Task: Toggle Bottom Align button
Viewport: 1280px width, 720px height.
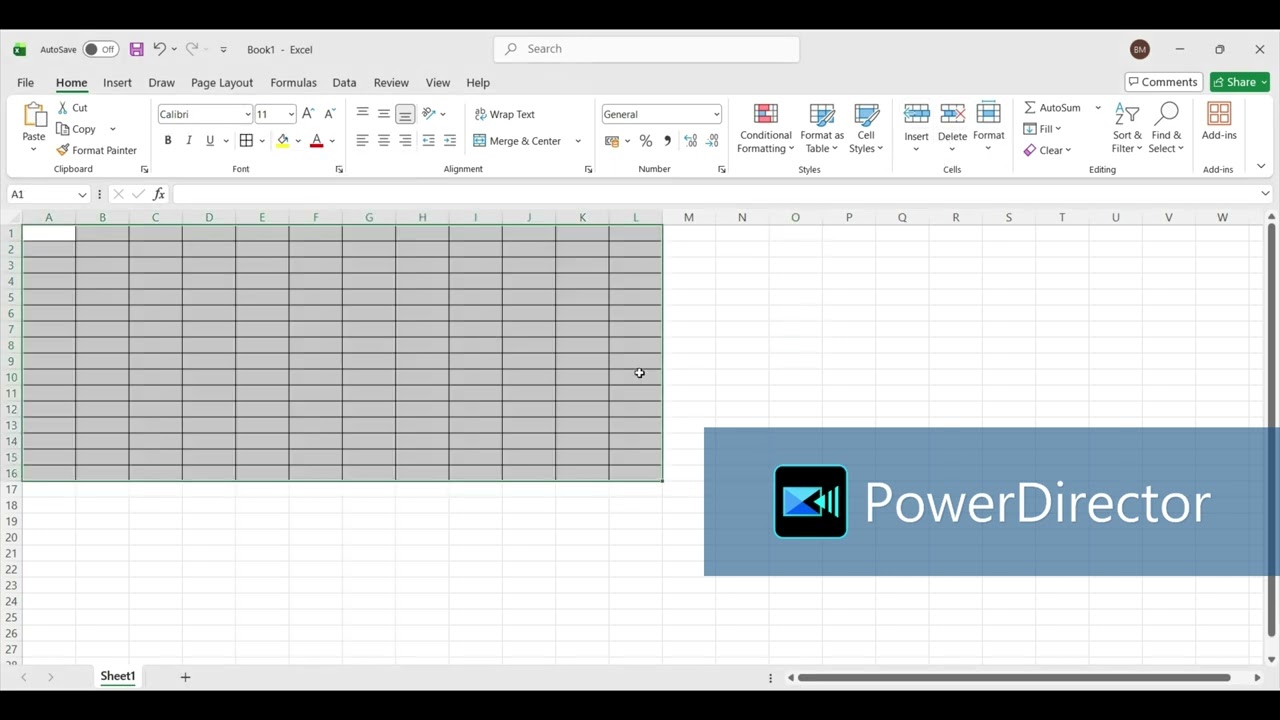Action: pyautogui.click(x=405, y=114)
